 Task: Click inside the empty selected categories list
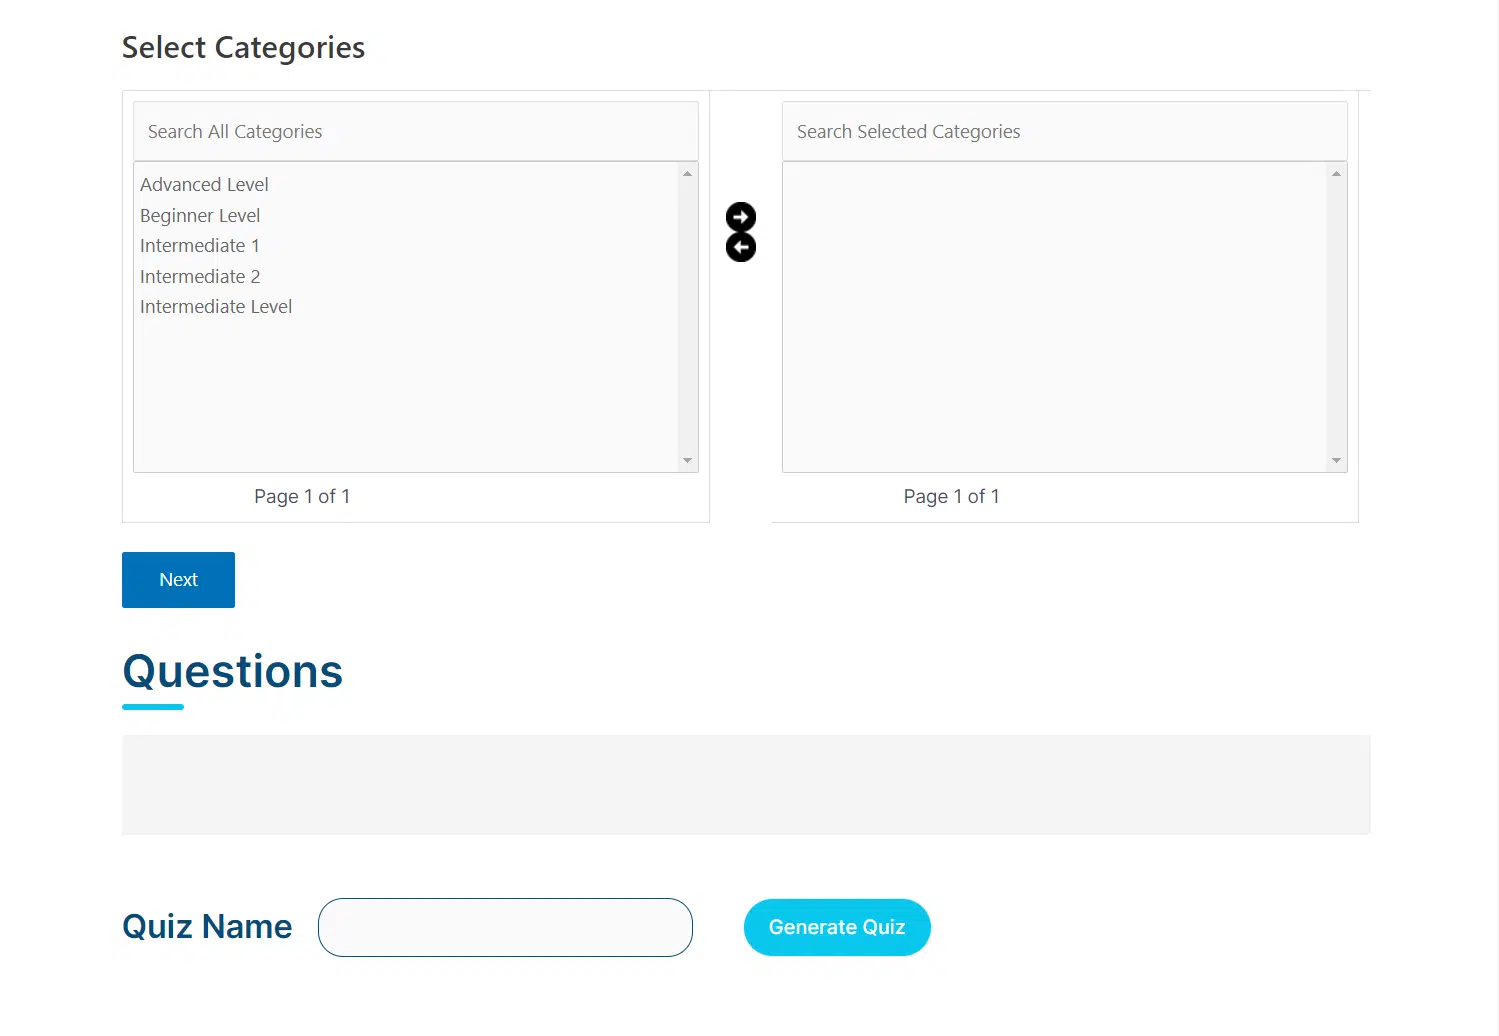(1054, 317)
